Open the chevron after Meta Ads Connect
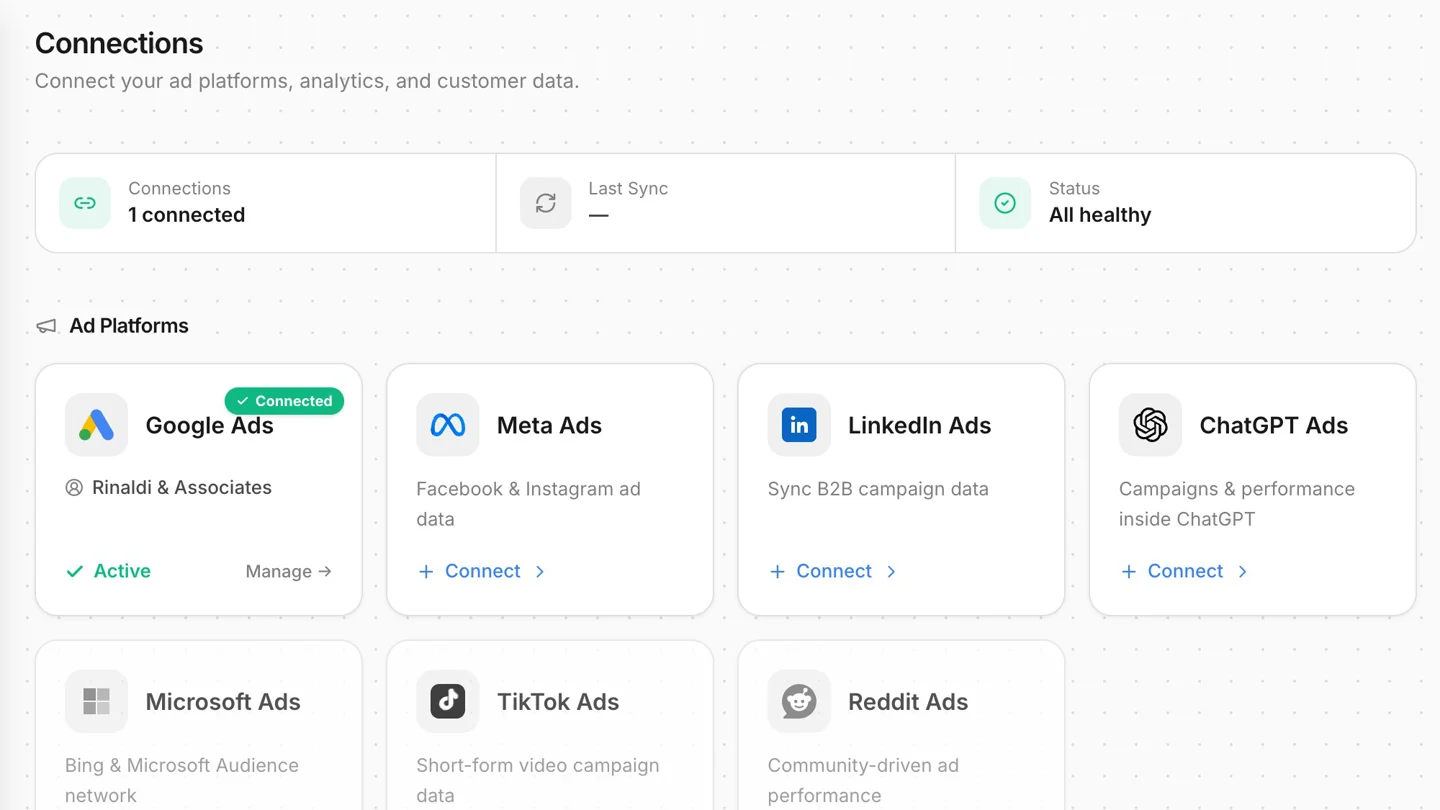Screen dimensions: 1440x810 (x=540, y=572)
